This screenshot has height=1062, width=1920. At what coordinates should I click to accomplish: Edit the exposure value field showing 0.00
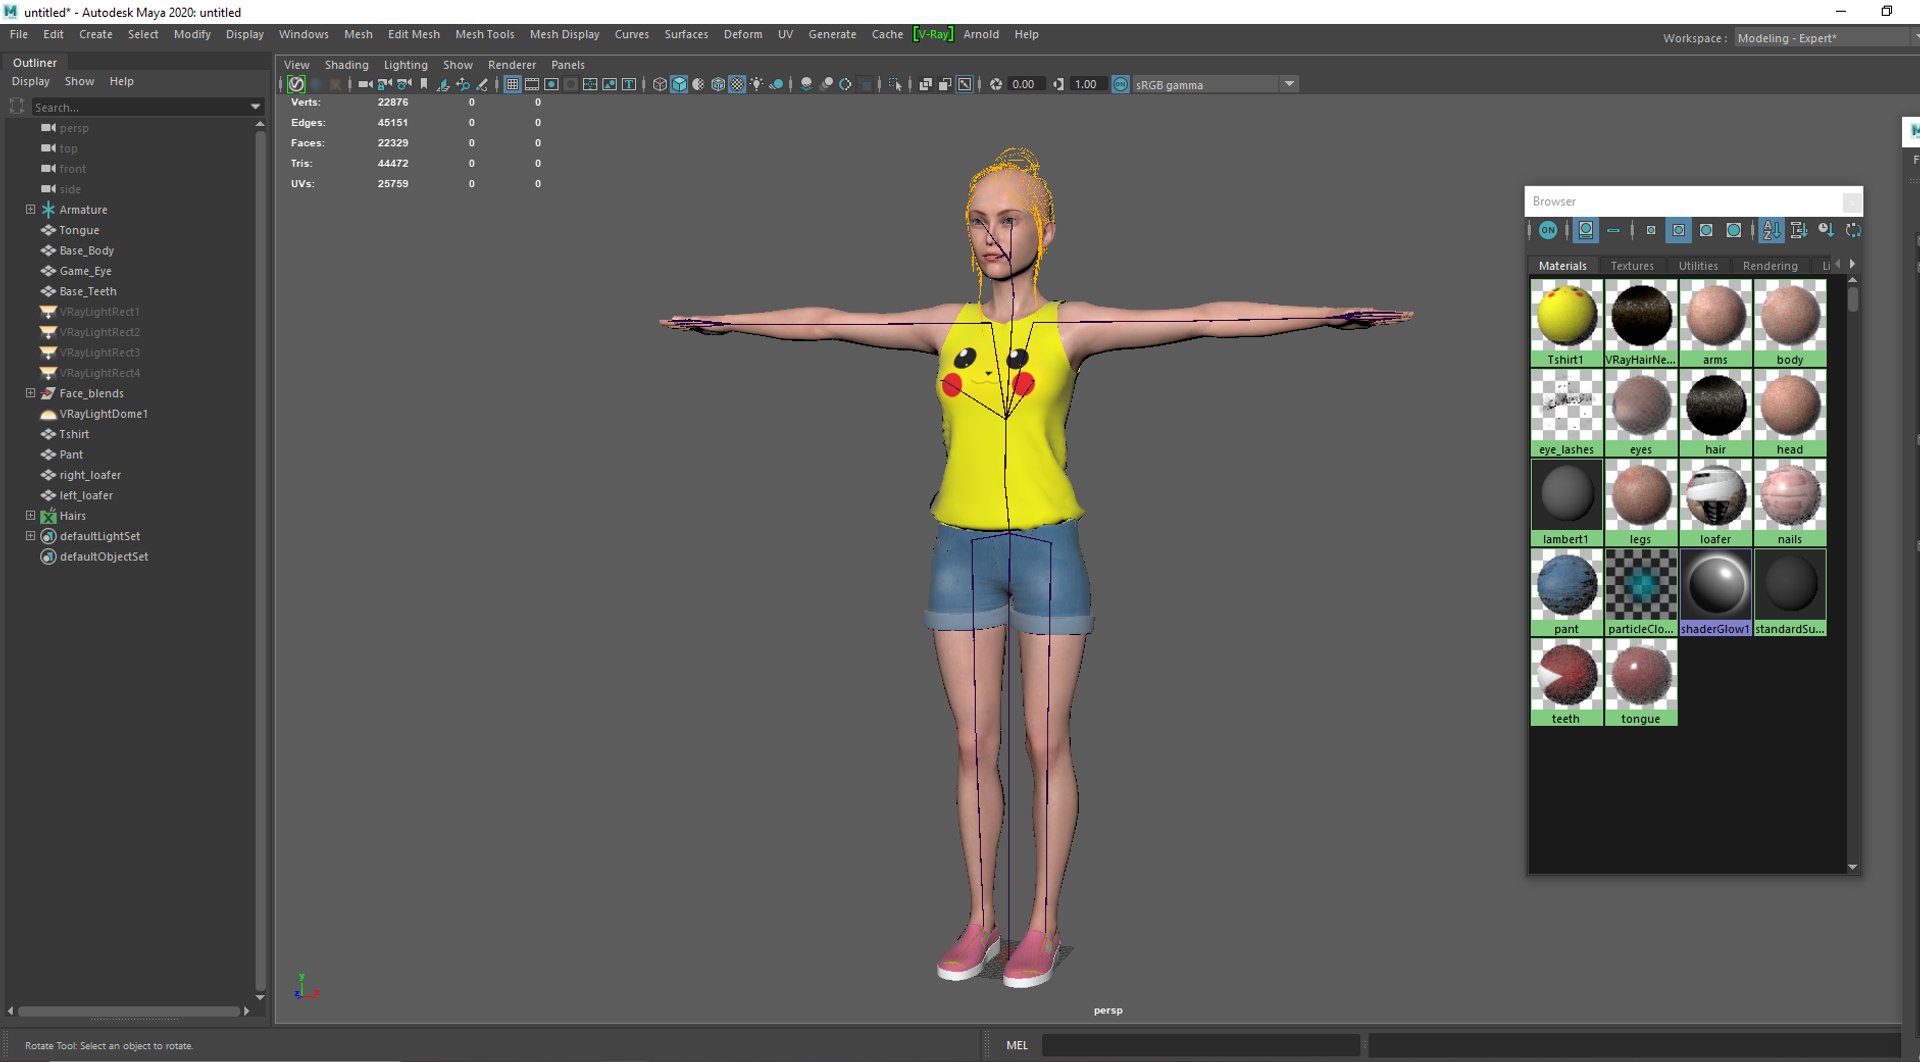1025,84
